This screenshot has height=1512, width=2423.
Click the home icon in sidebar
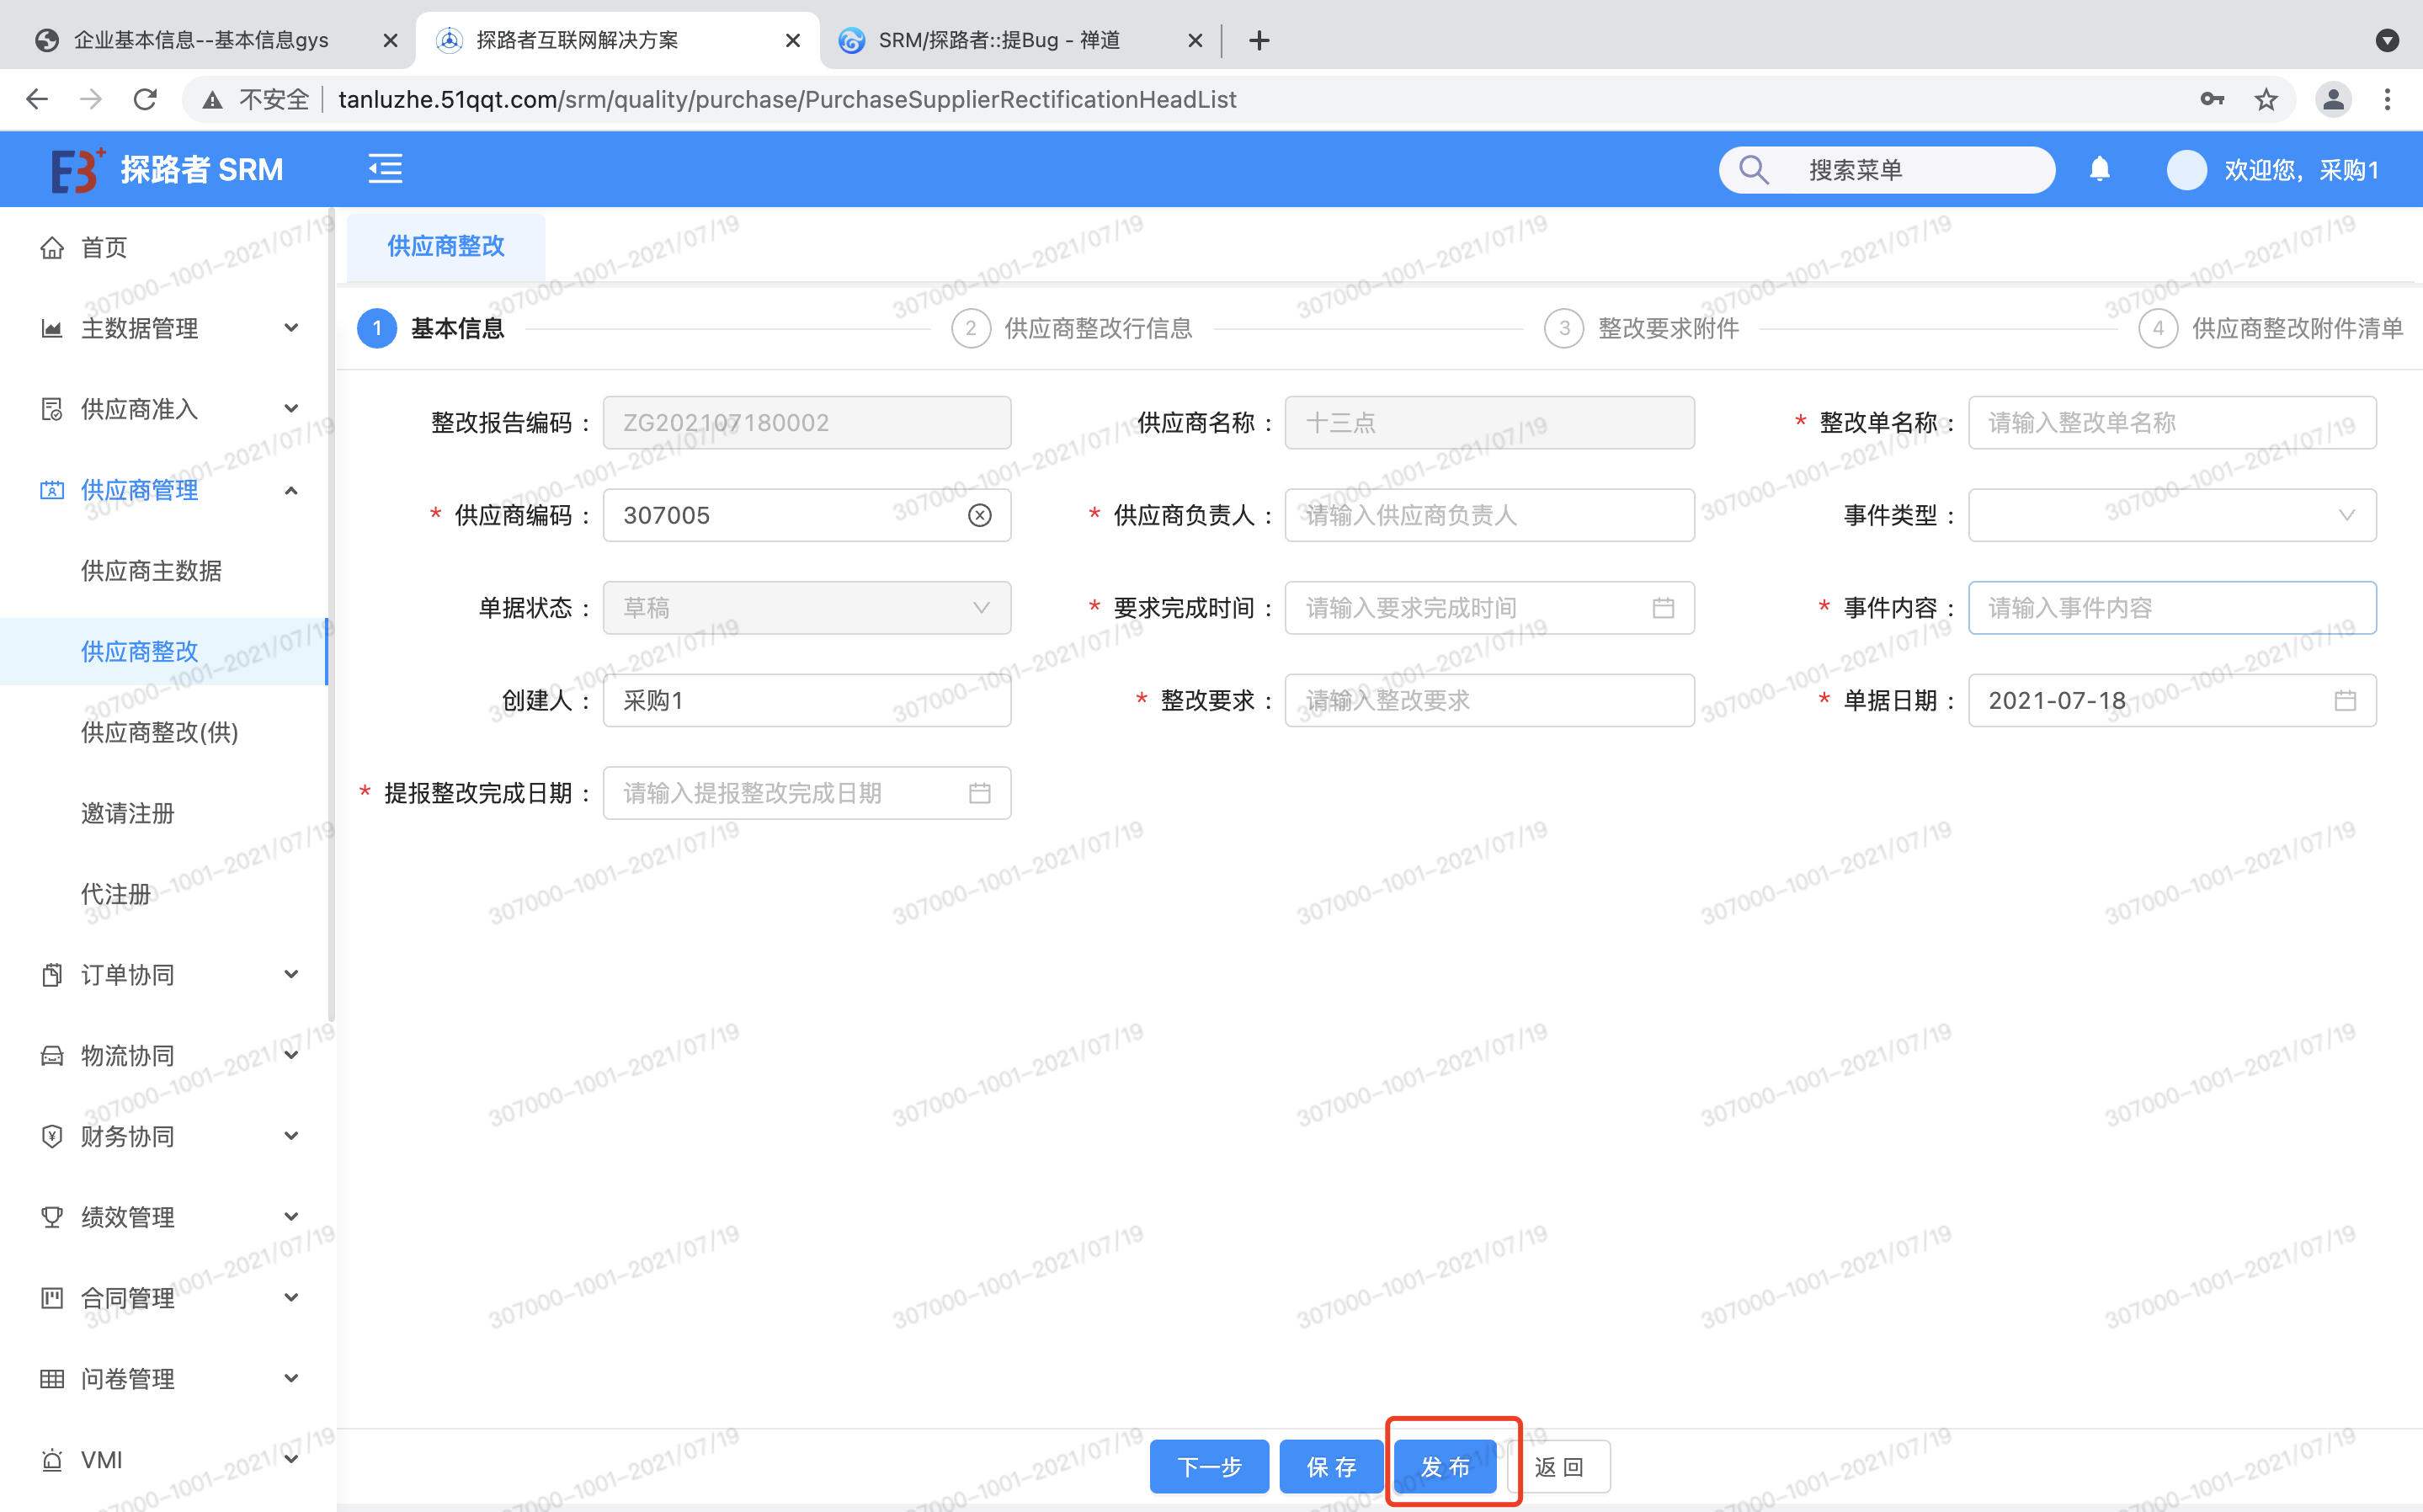point(52,247)
